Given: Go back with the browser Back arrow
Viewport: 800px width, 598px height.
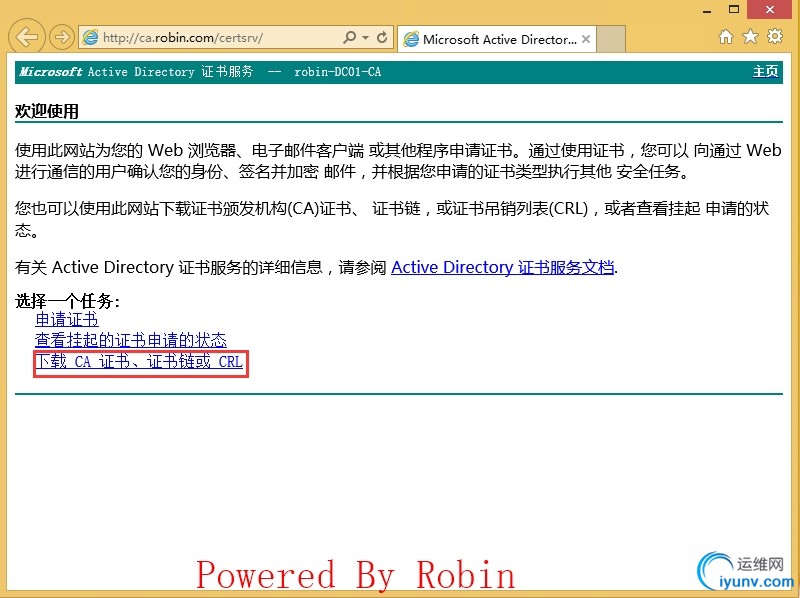Looking at the screenshot, I should [x=26, y=37].
